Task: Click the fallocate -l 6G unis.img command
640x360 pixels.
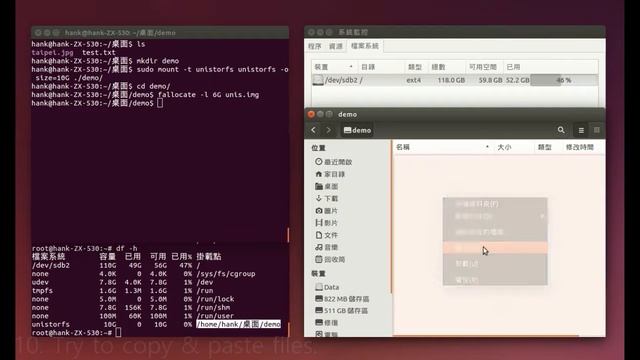Action: (x=208, y=95)
